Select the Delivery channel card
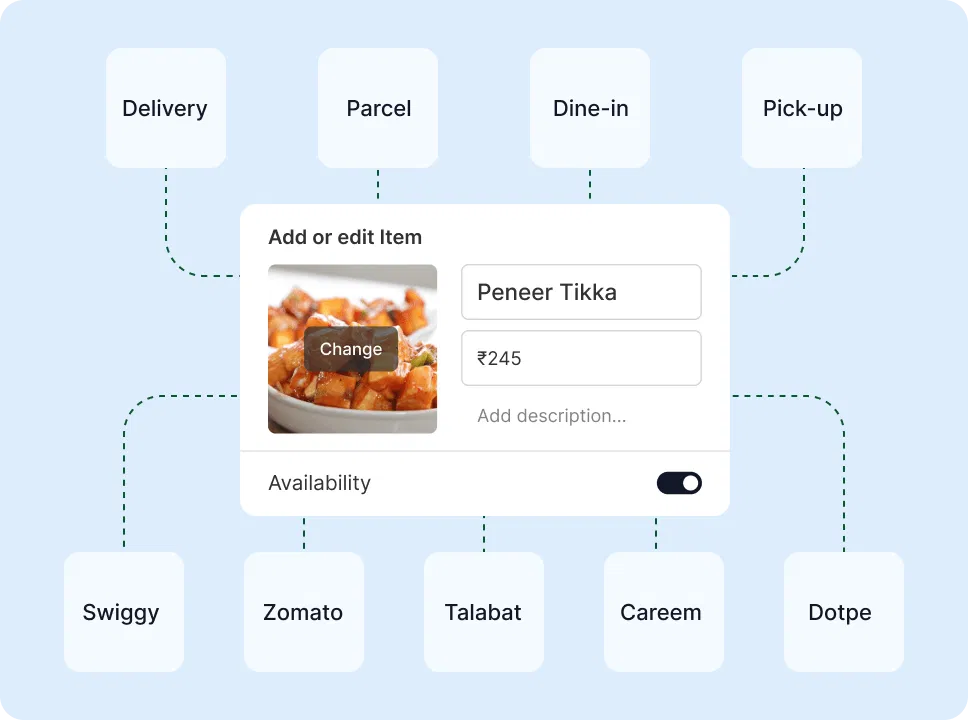Screen dimensions: 968x720 click(165, 107)
